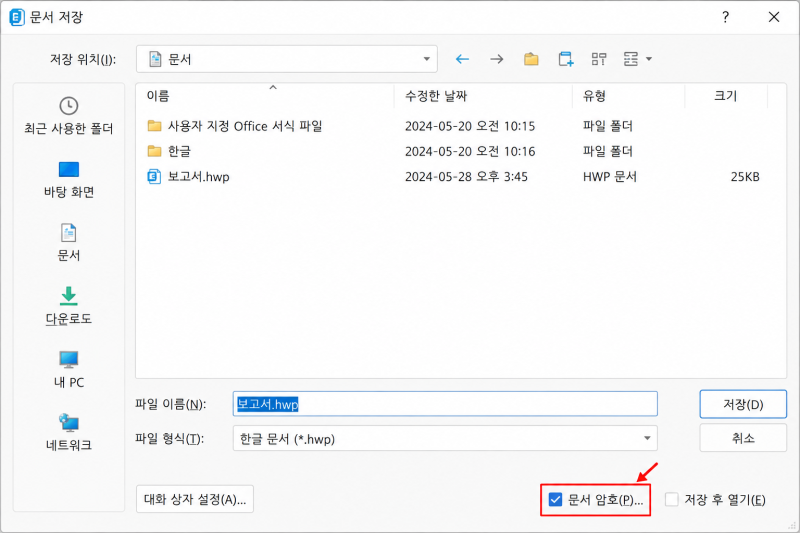Toggle the 문서 암호 checkbox

click(555, 499)
